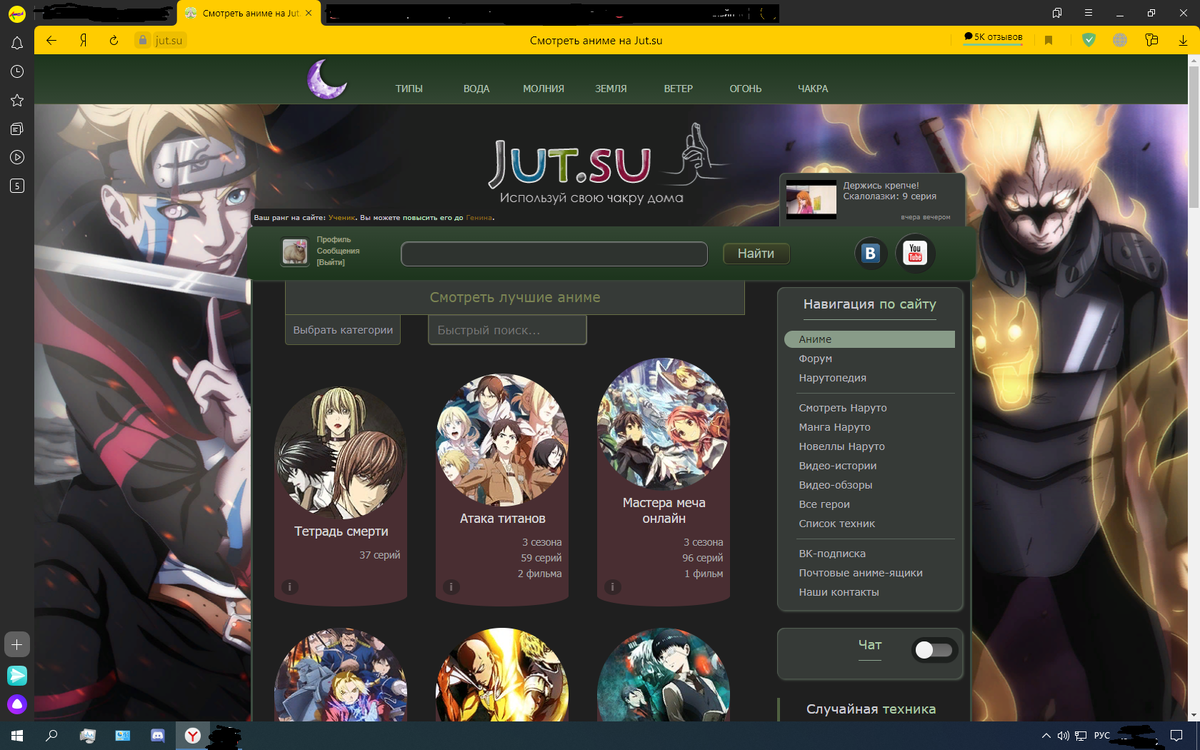The image size is (1200, 750).
Task: Open Все герои link
Action: (x=824, y=505)
